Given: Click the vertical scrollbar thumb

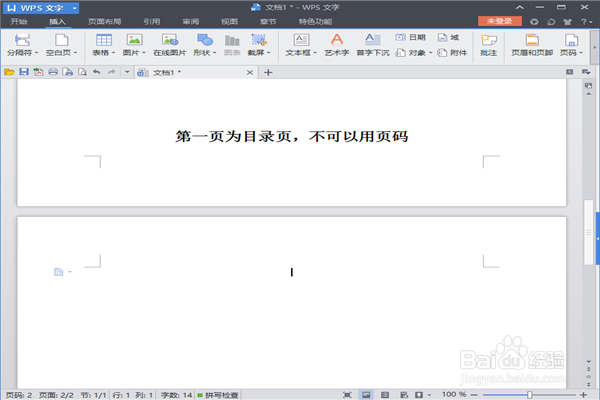Looking at the screenshot, I should [589, 232].
